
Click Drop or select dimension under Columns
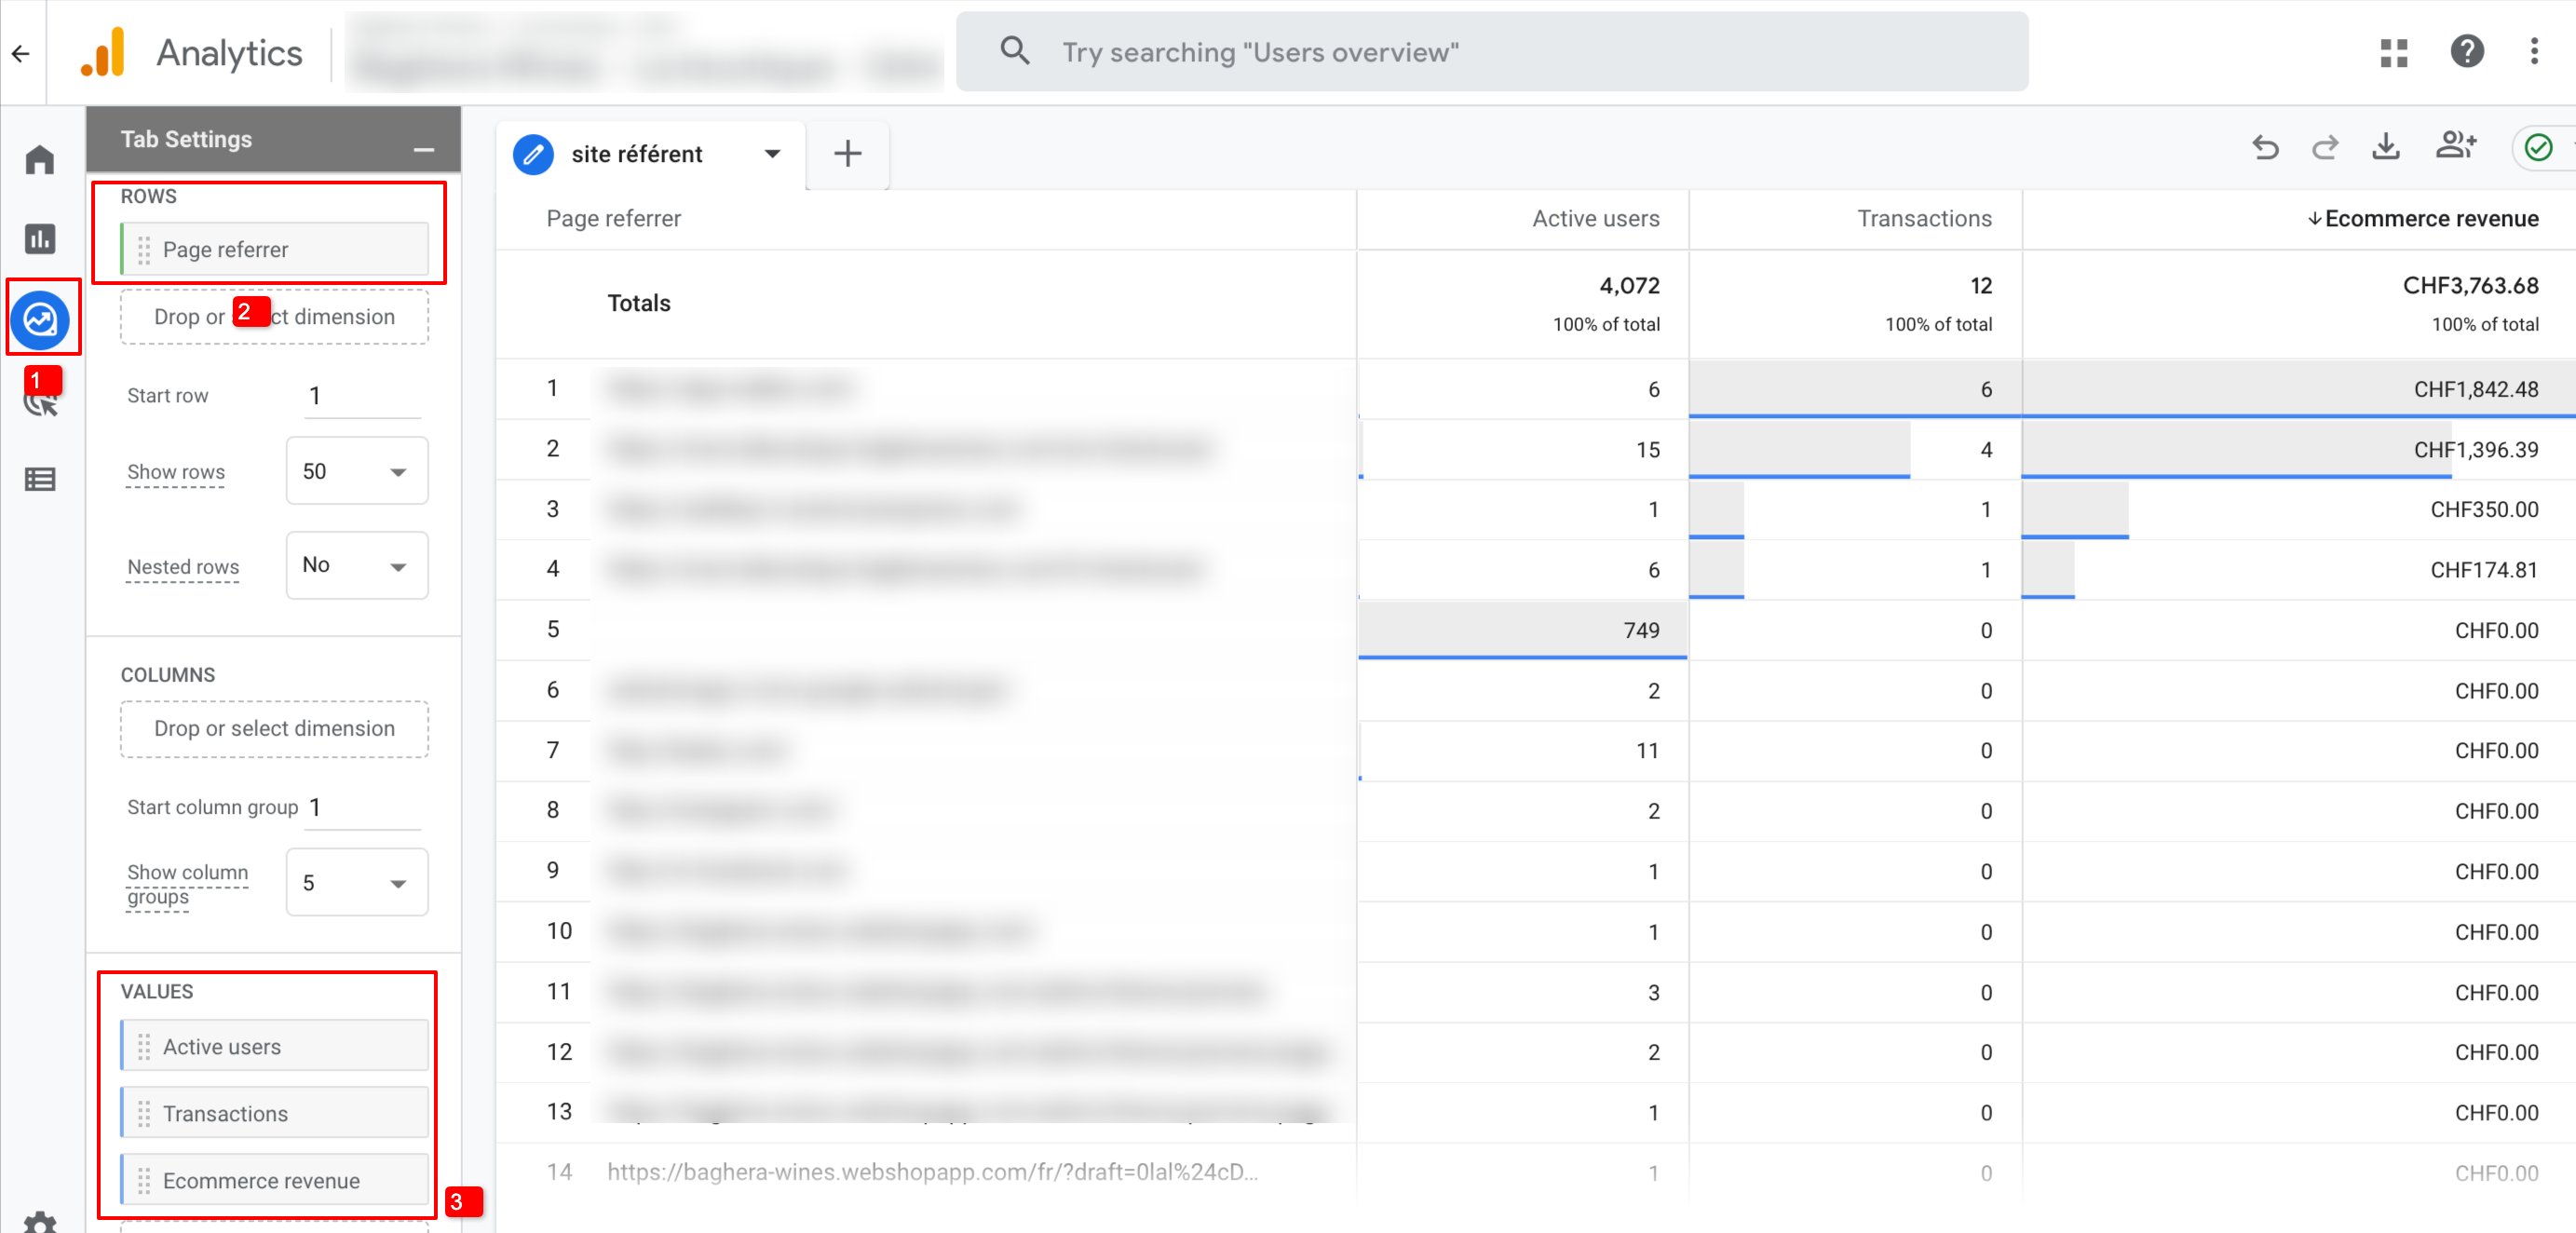tap(274, 729)
